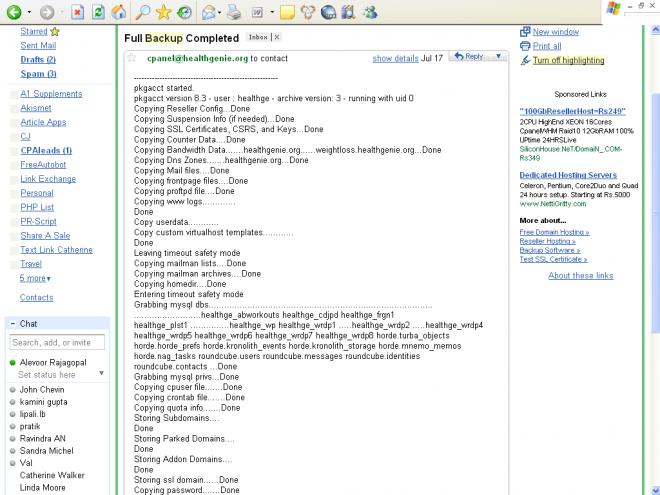
Task: Click the Reply button
Action: coord(468,56)
